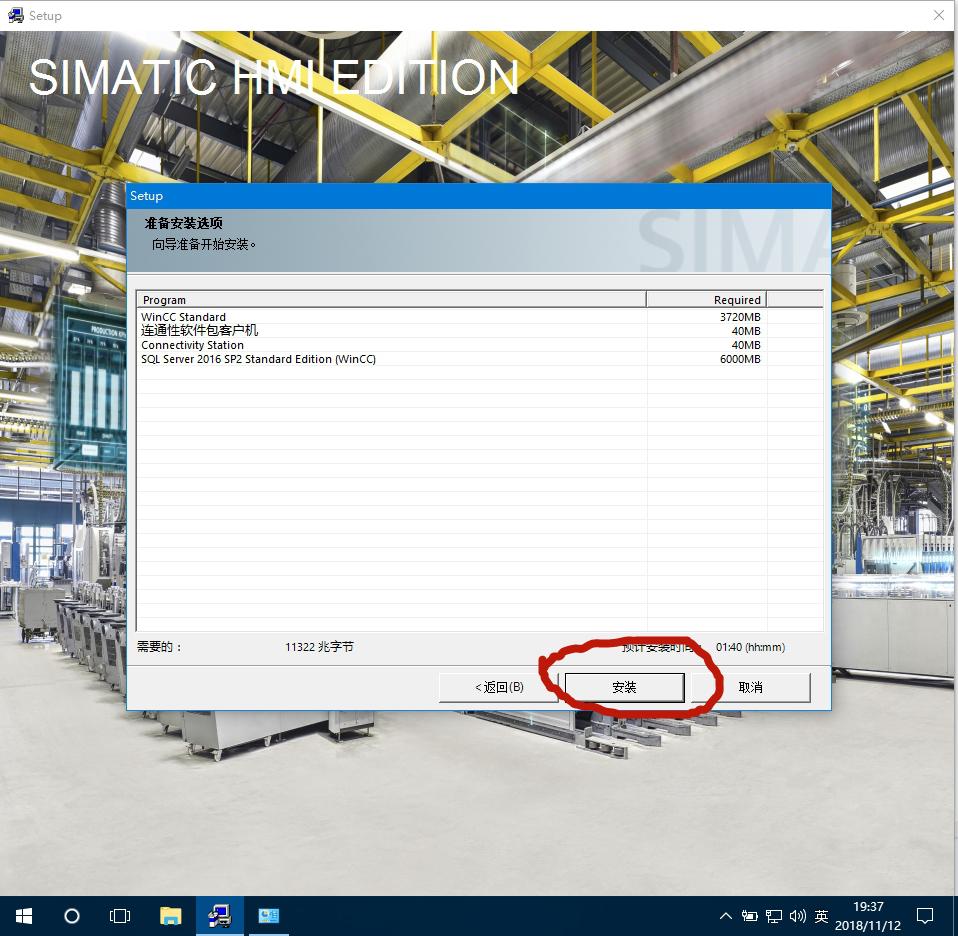Open the volume control in the system tray
The width and height of the screenshot is (958, 936).
point(797,915)
